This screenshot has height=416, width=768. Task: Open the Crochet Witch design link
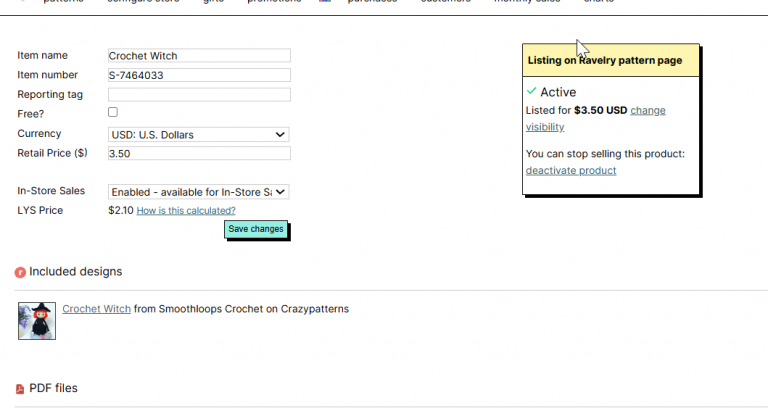[96, 309]
